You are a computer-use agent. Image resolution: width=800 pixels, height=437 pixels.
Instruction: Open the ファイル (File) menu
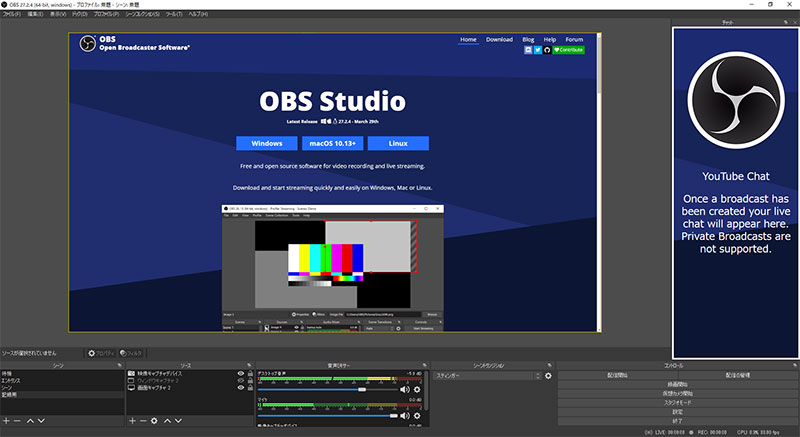pos(13,14)
